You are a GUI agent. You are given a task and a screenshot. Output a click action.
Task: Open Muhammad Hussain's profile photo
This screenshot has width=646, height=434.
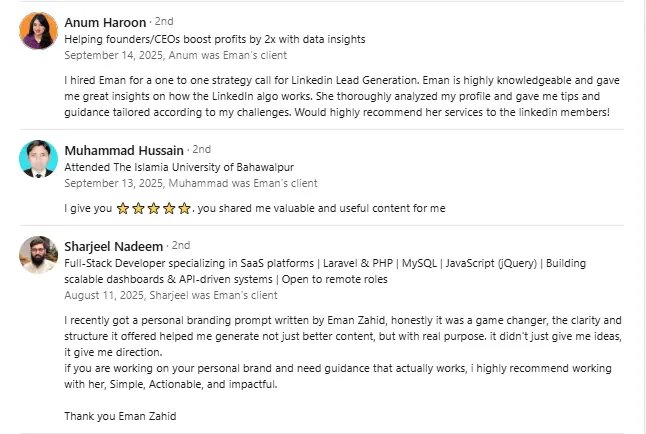pyautogui.click(x=37, y=158)
